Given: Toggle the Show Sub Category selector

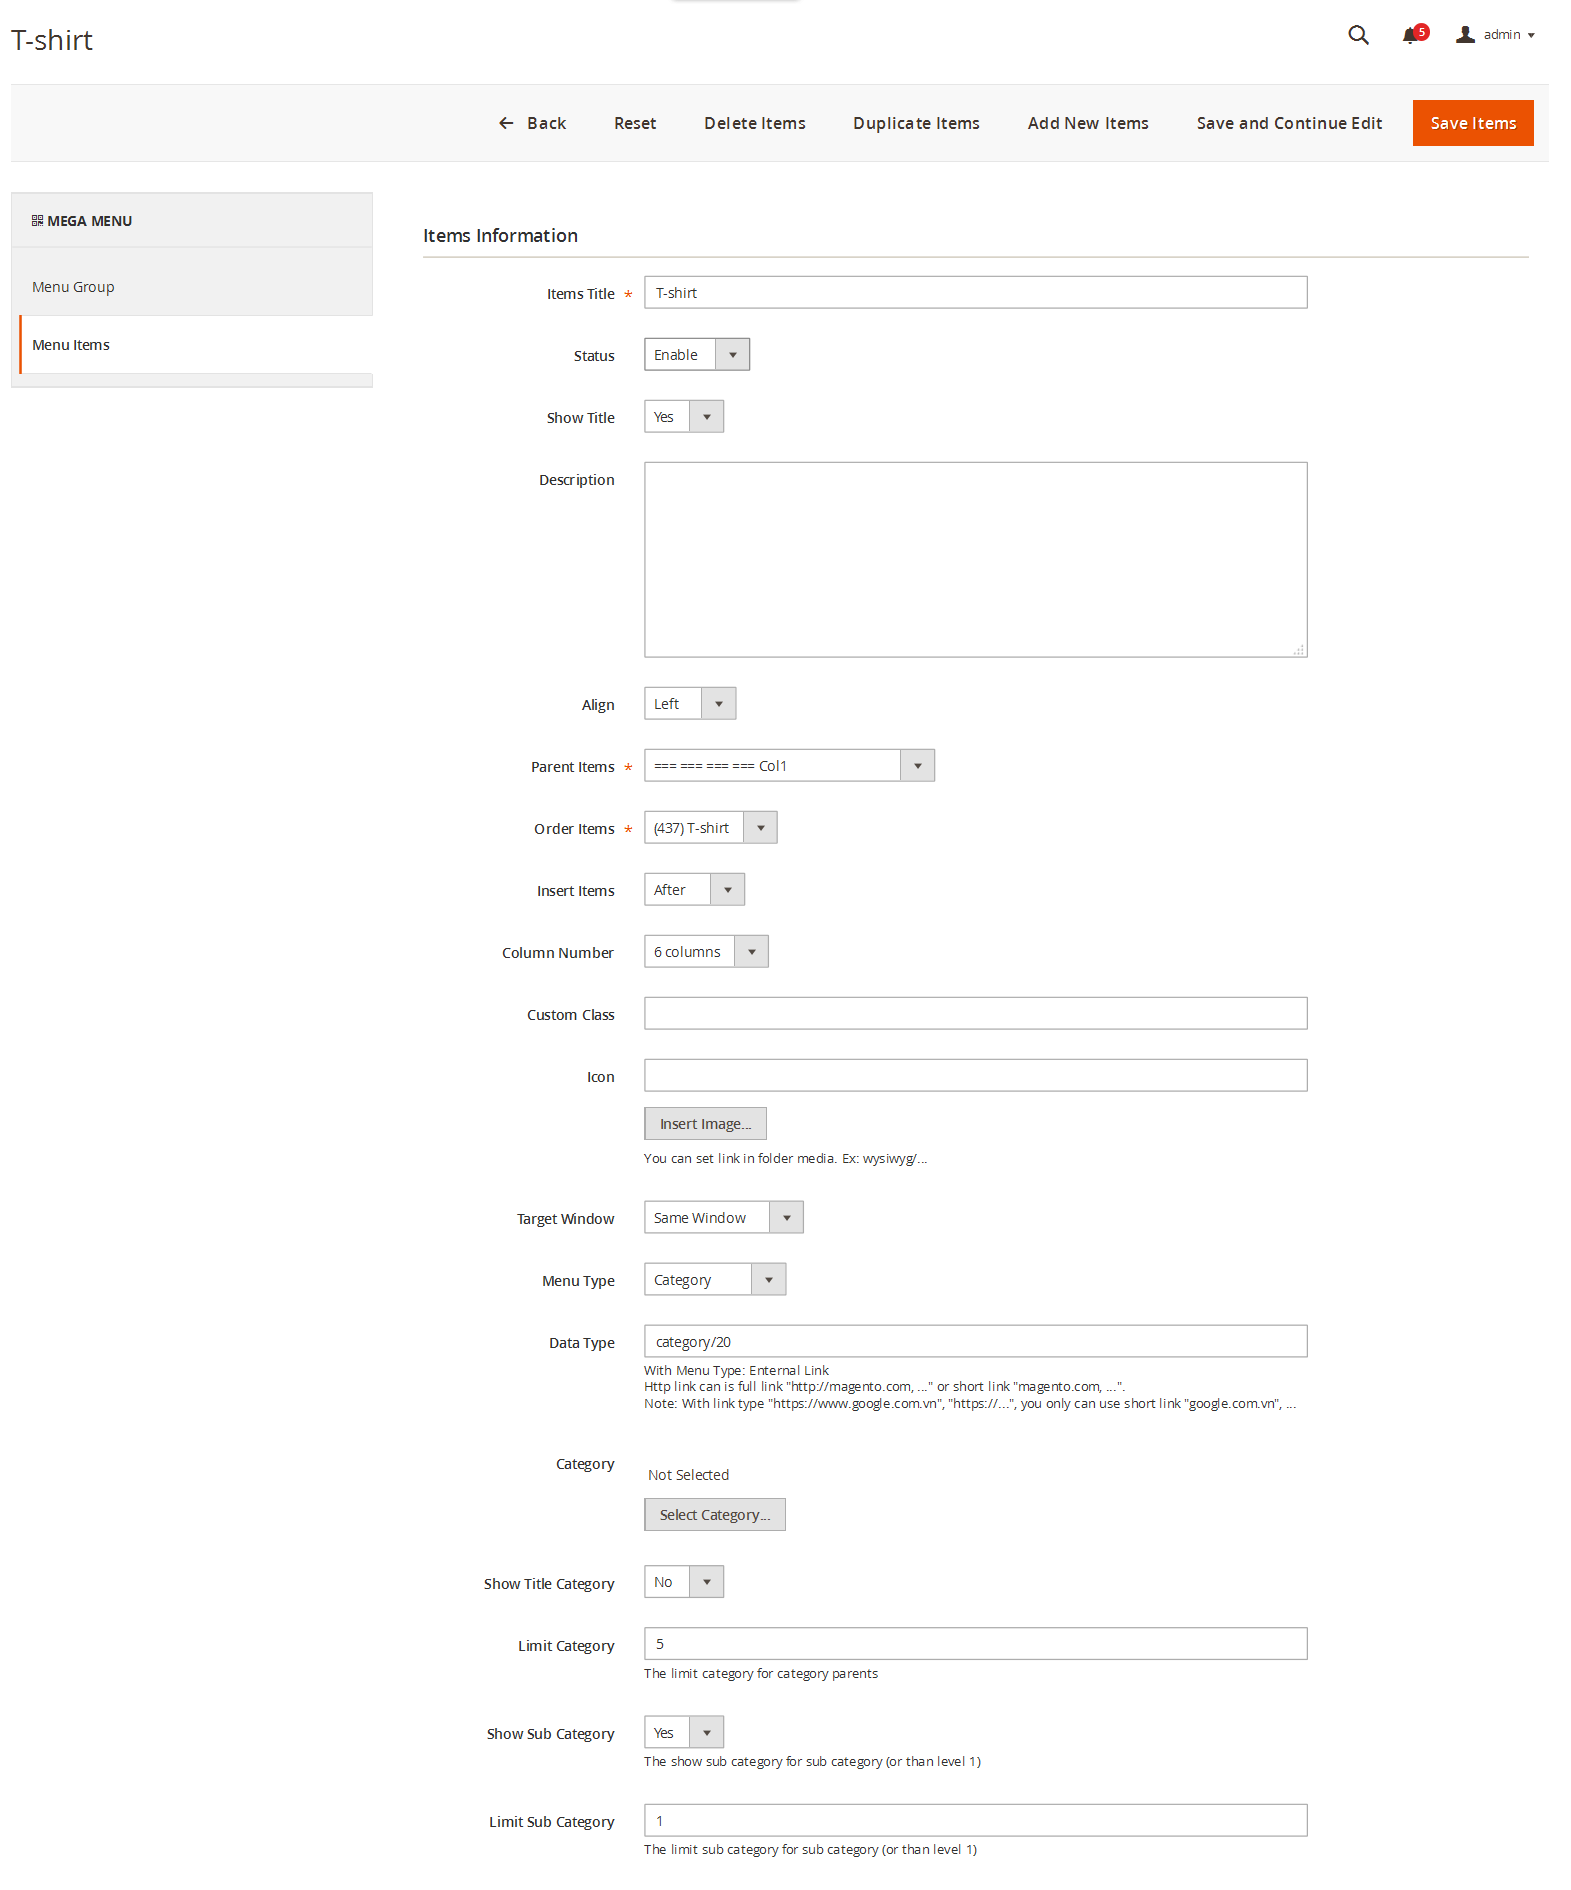Looking at the screenshot, I should [683, 1733].
